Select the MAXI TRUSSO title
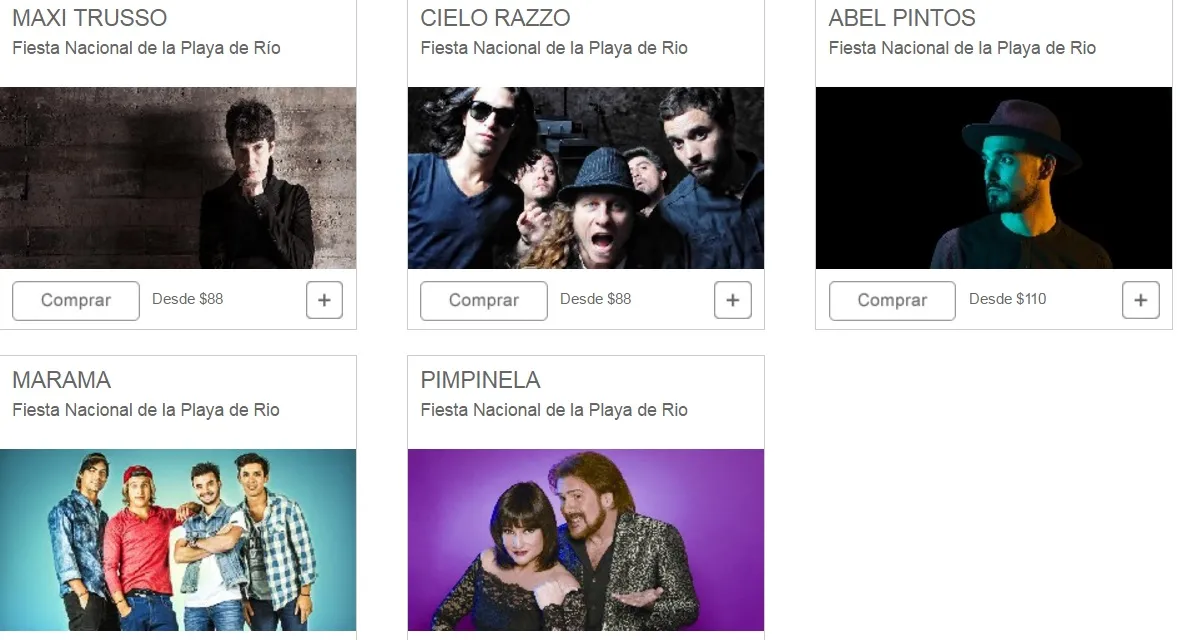The height and width of the screenshot is (640, 1184). coord(90,18)
